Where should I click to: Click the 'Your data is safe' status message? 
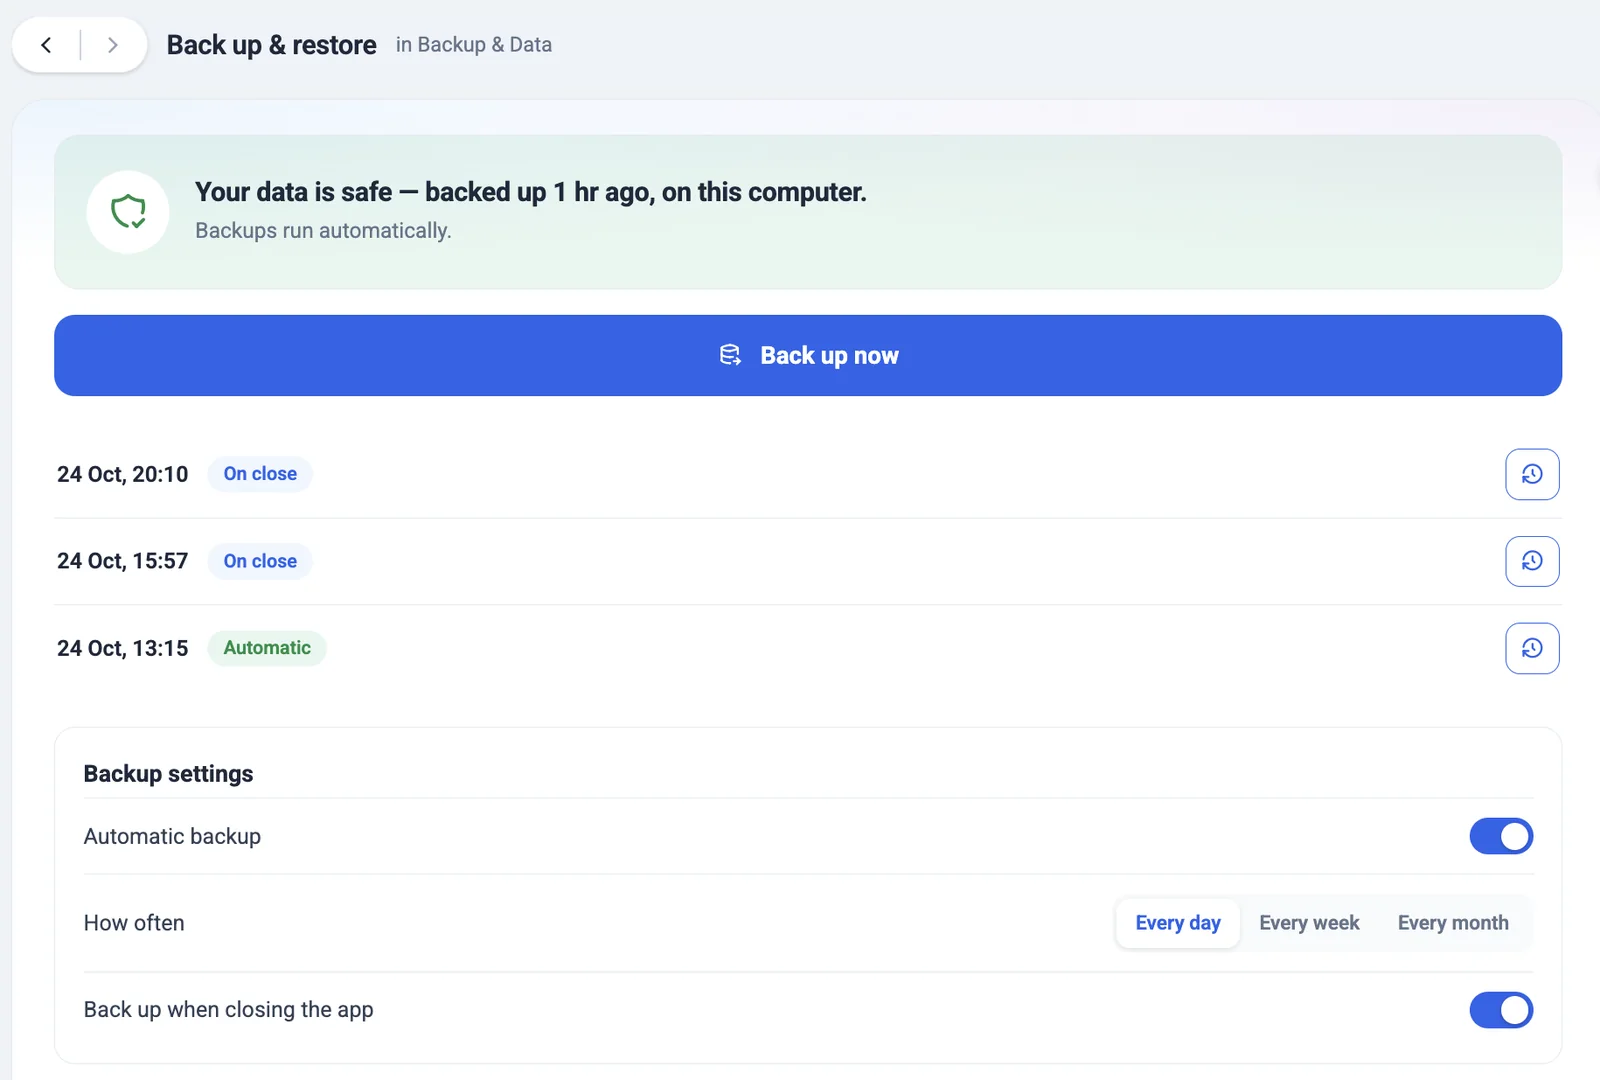530,192
